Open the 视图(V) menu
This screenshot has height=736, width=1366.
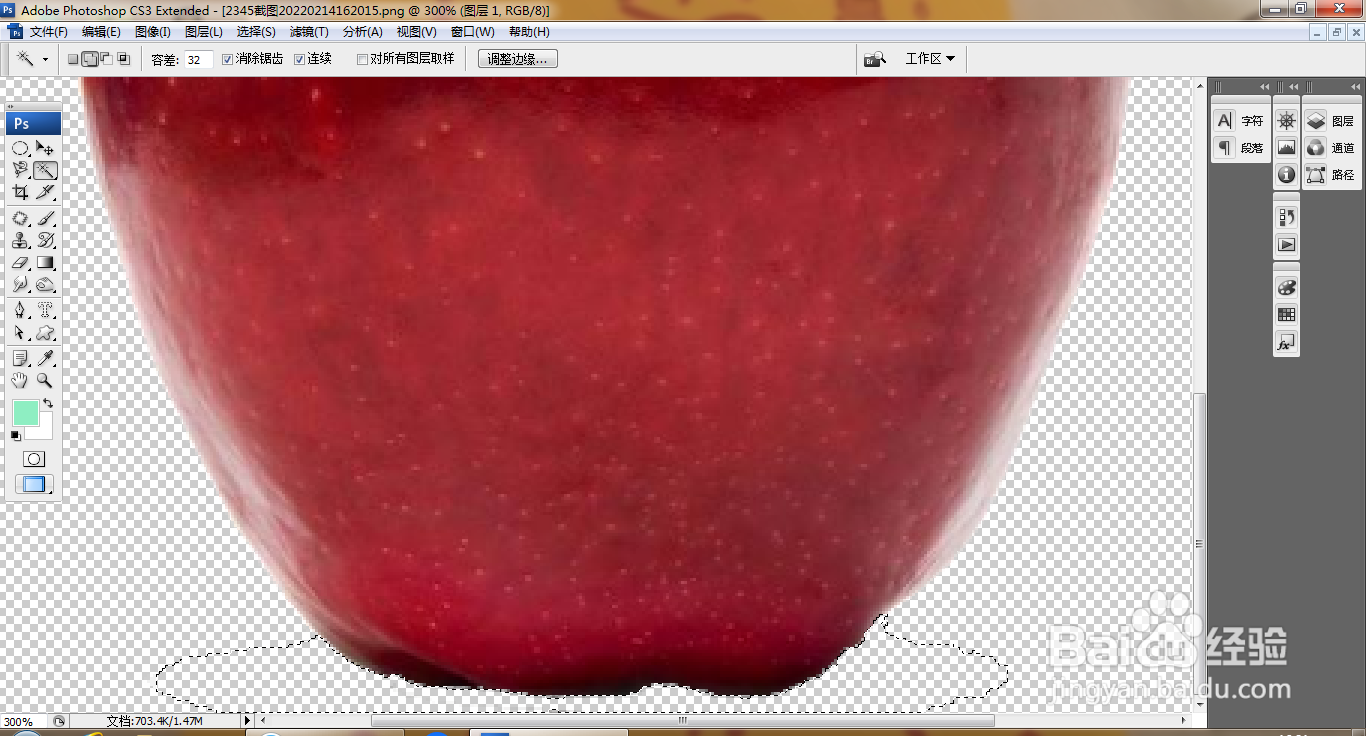(416, 32)
